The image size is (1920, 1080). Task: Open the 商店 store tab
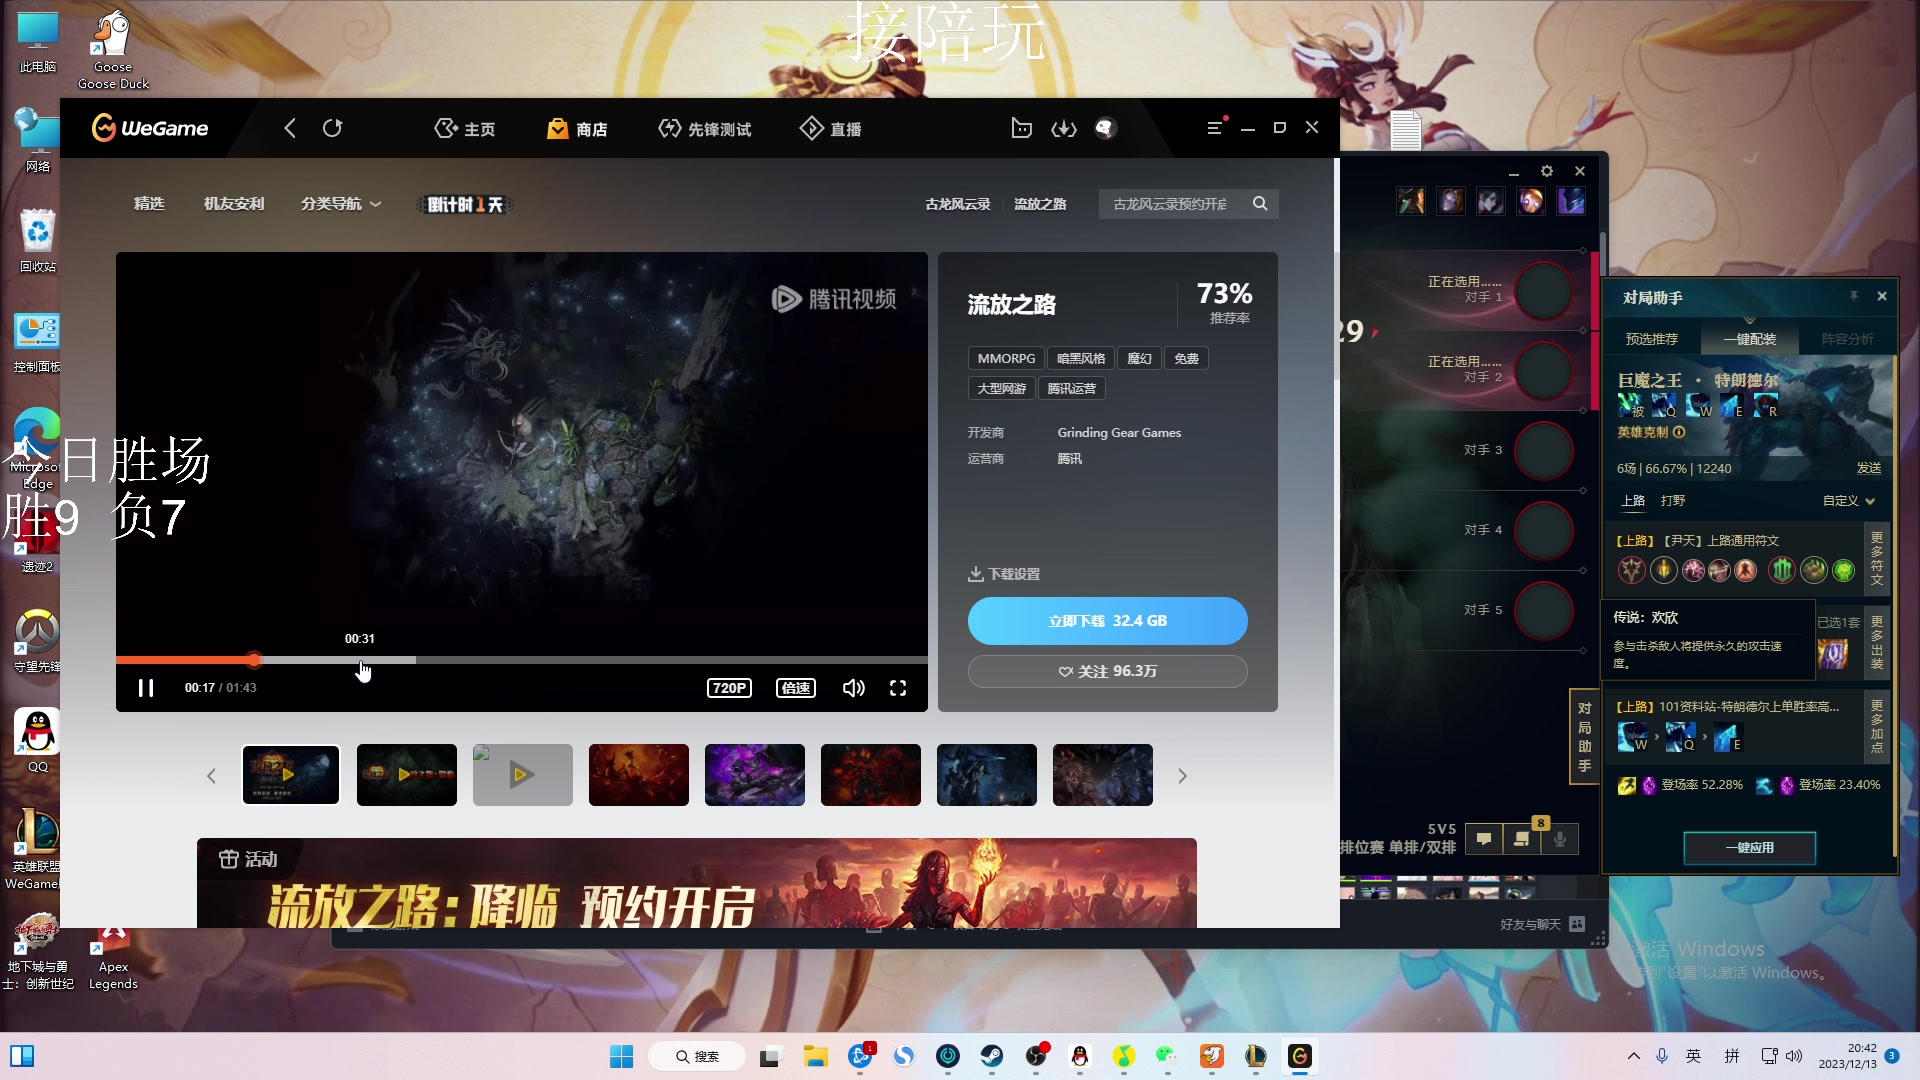pyautogui.click(x=577, y=129)
